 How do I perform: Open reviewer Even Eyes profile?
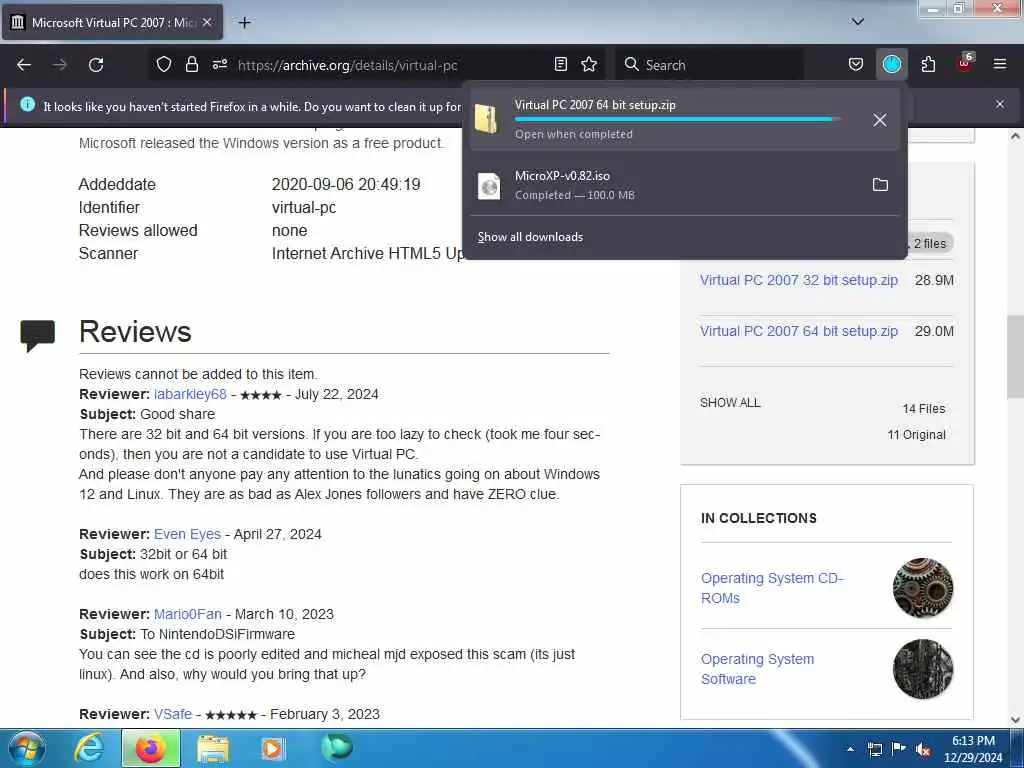coord(187,534)
